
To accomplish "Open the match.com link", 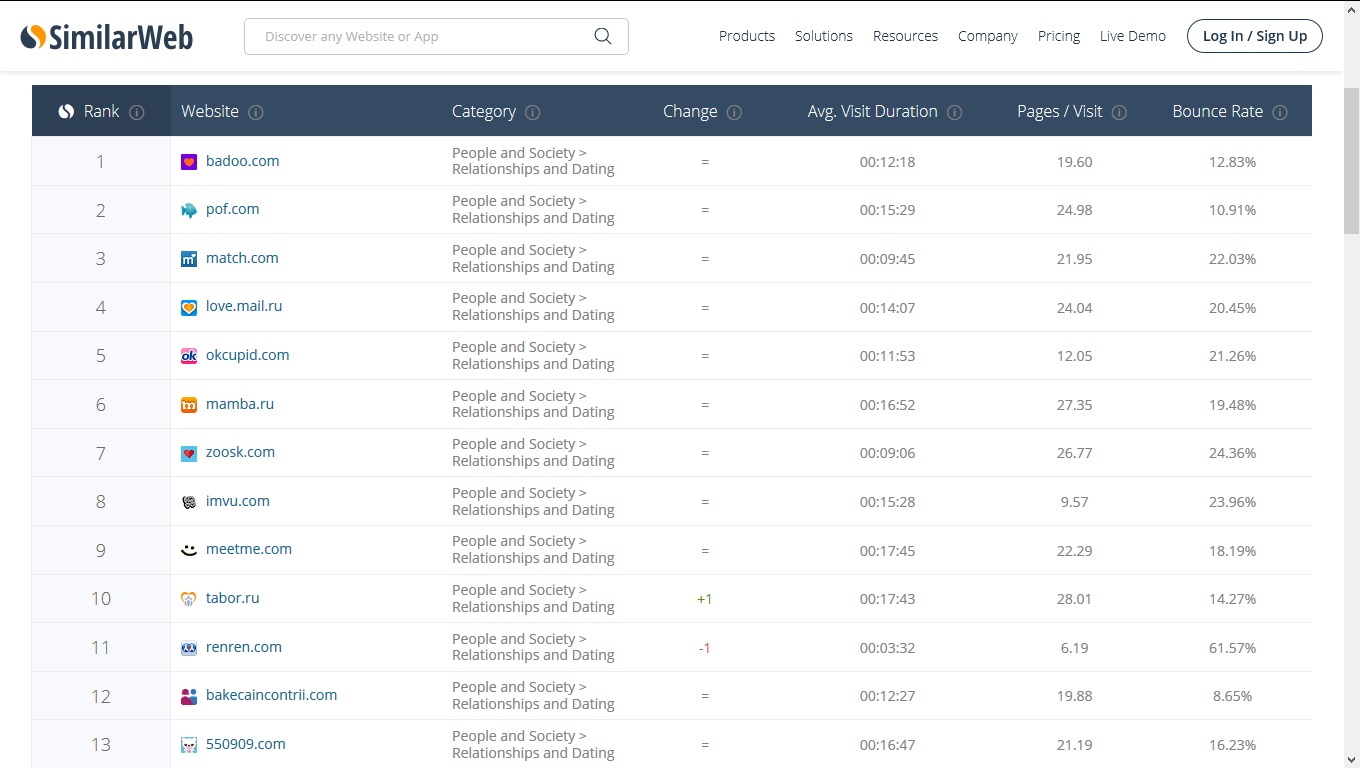I will 242,258.
